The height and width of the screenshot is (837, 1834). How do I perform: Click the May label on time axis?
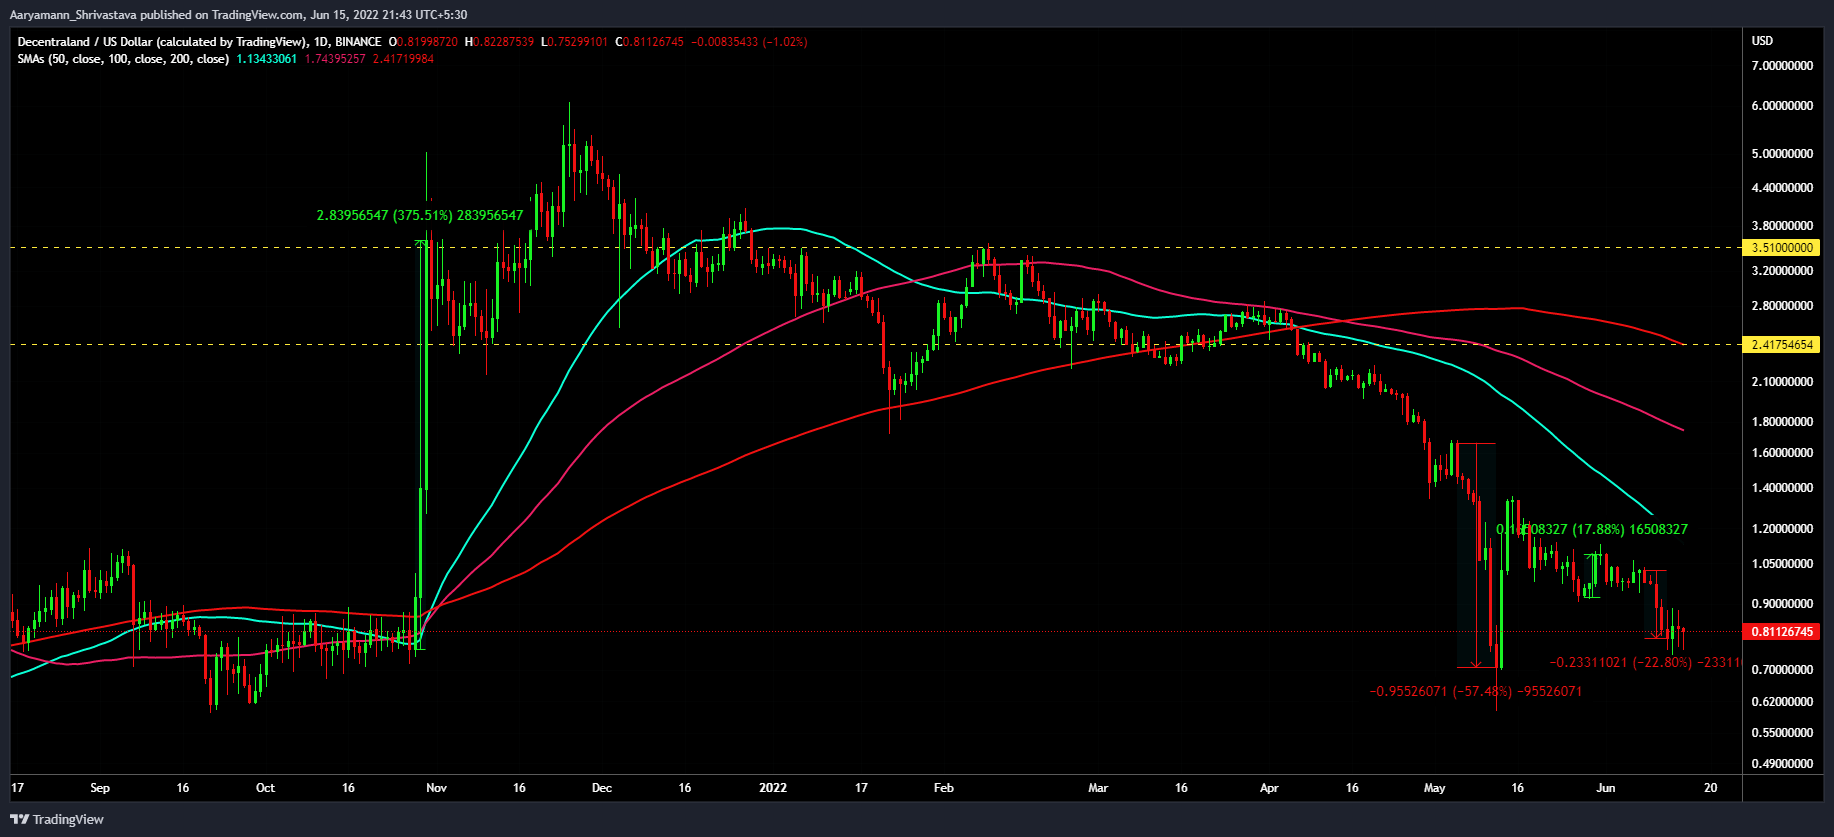click(1435, 788)
